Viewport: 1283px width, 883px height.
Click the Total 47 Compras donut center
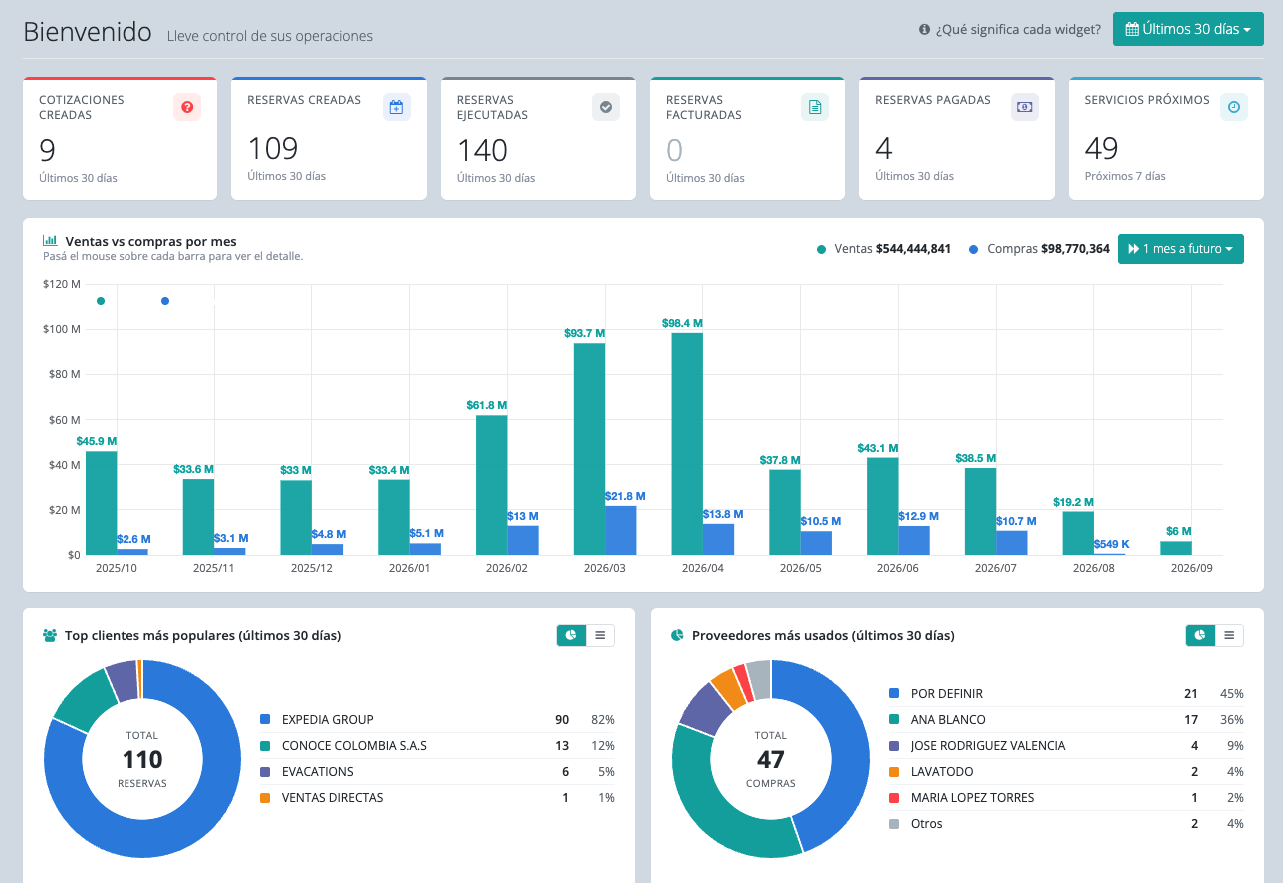click(x=771, y=759)
